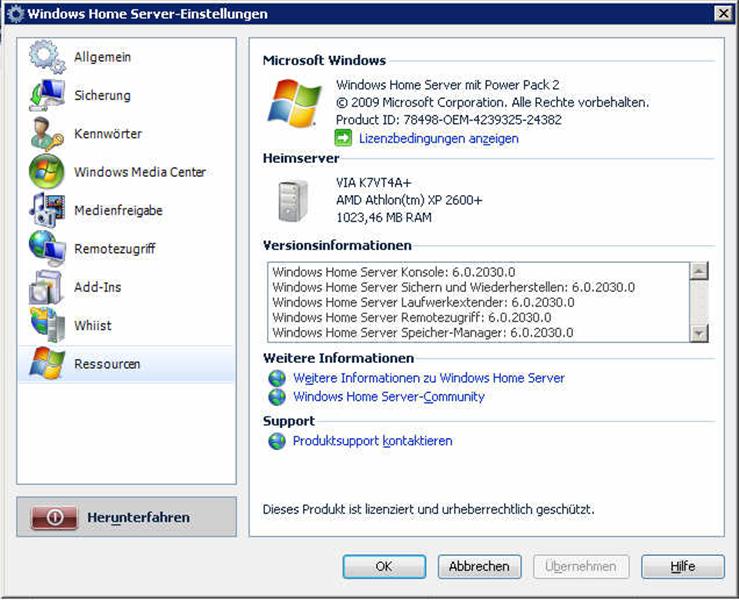Click the Allgemein gears icon
The height and width of the screenshot is (600, 739).
pos(47,57)
